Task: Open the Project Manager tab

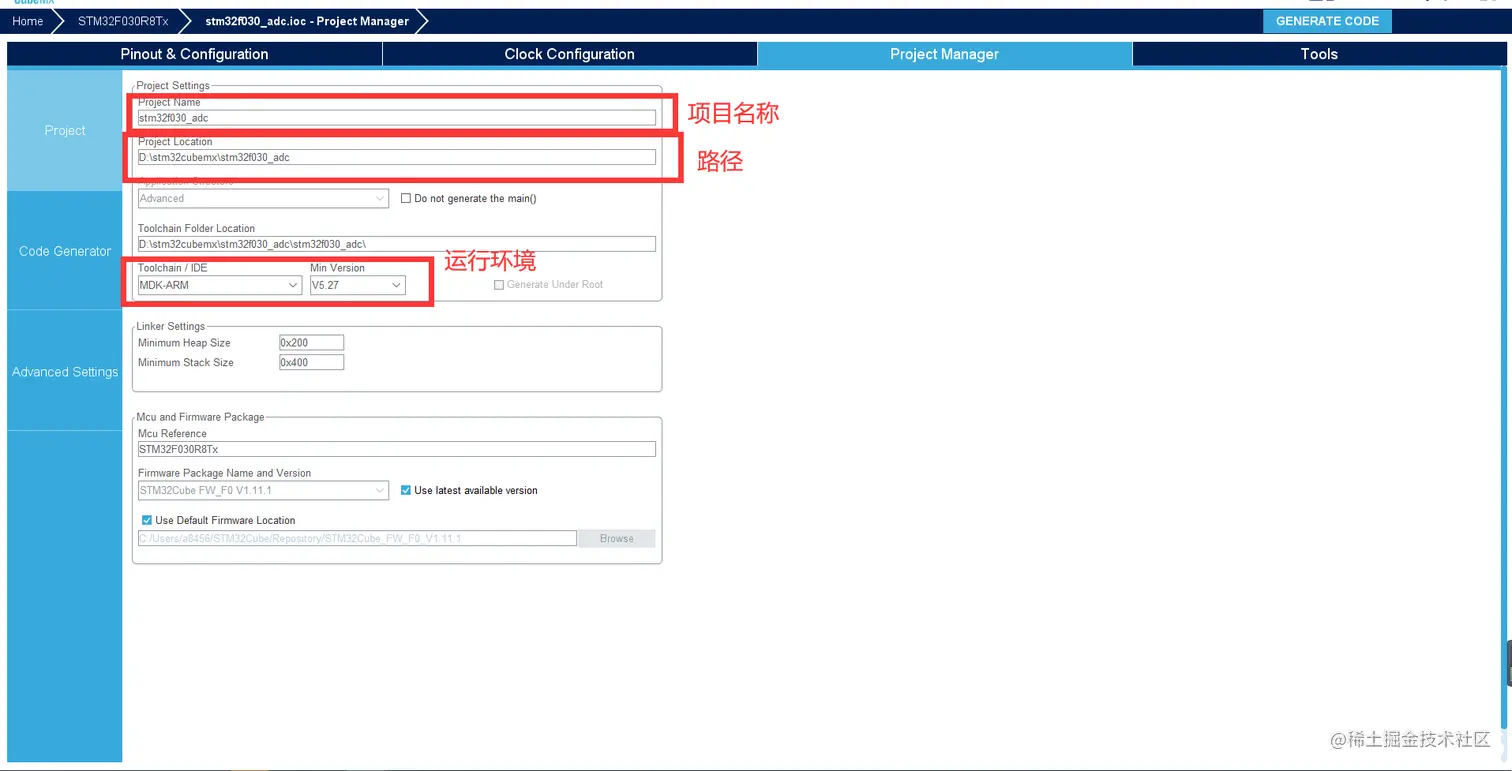Action: (x=945, y=54)
